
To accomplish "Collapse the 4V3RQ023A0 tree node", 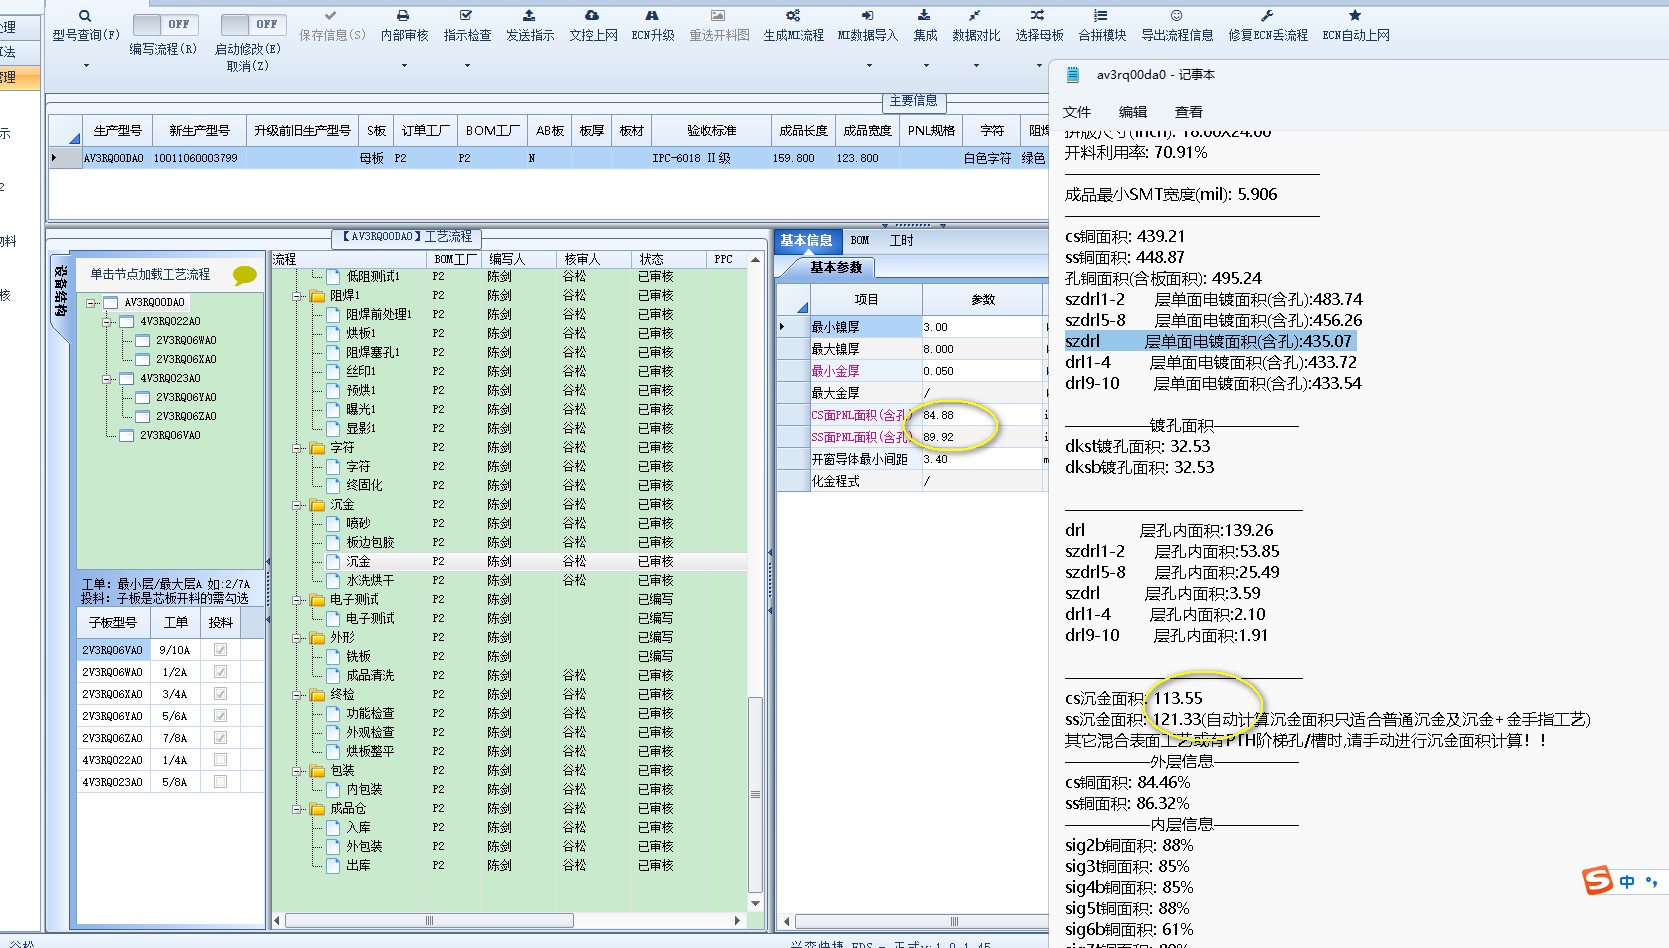I will click(x=107, y=379).
